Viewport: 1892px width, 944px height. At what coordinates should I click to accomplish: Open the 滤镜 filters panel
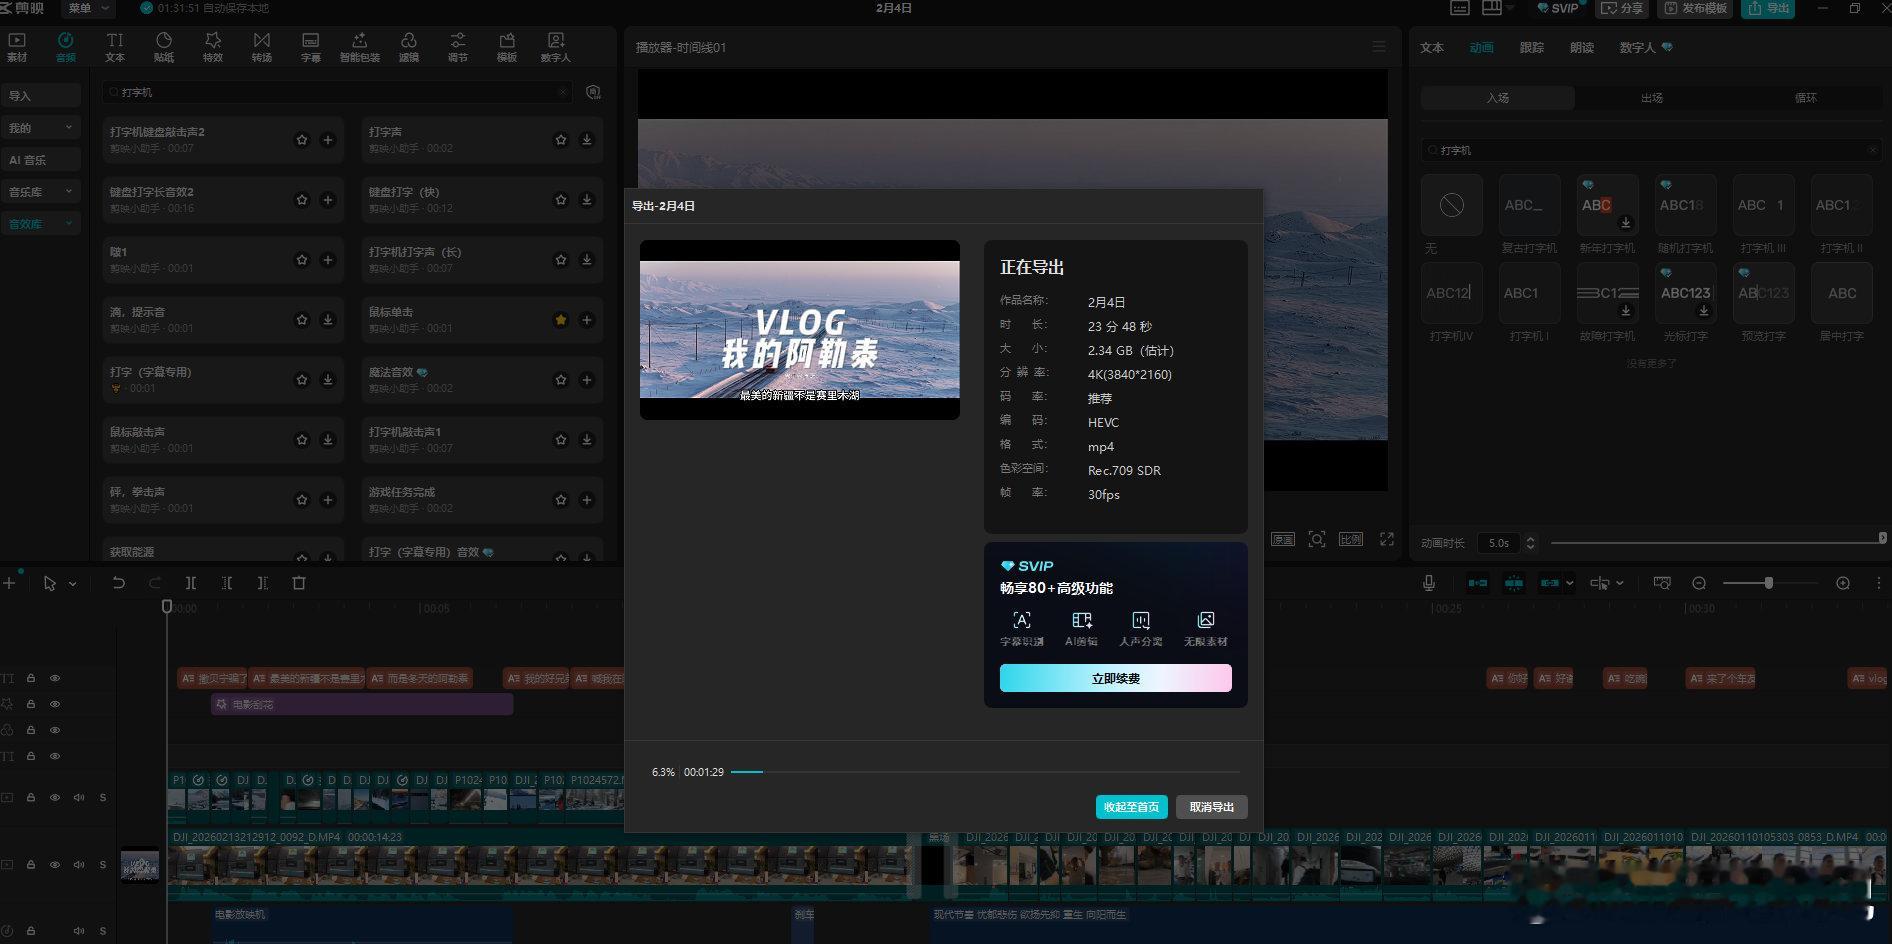pyautogui.click(x=409, y=46)
